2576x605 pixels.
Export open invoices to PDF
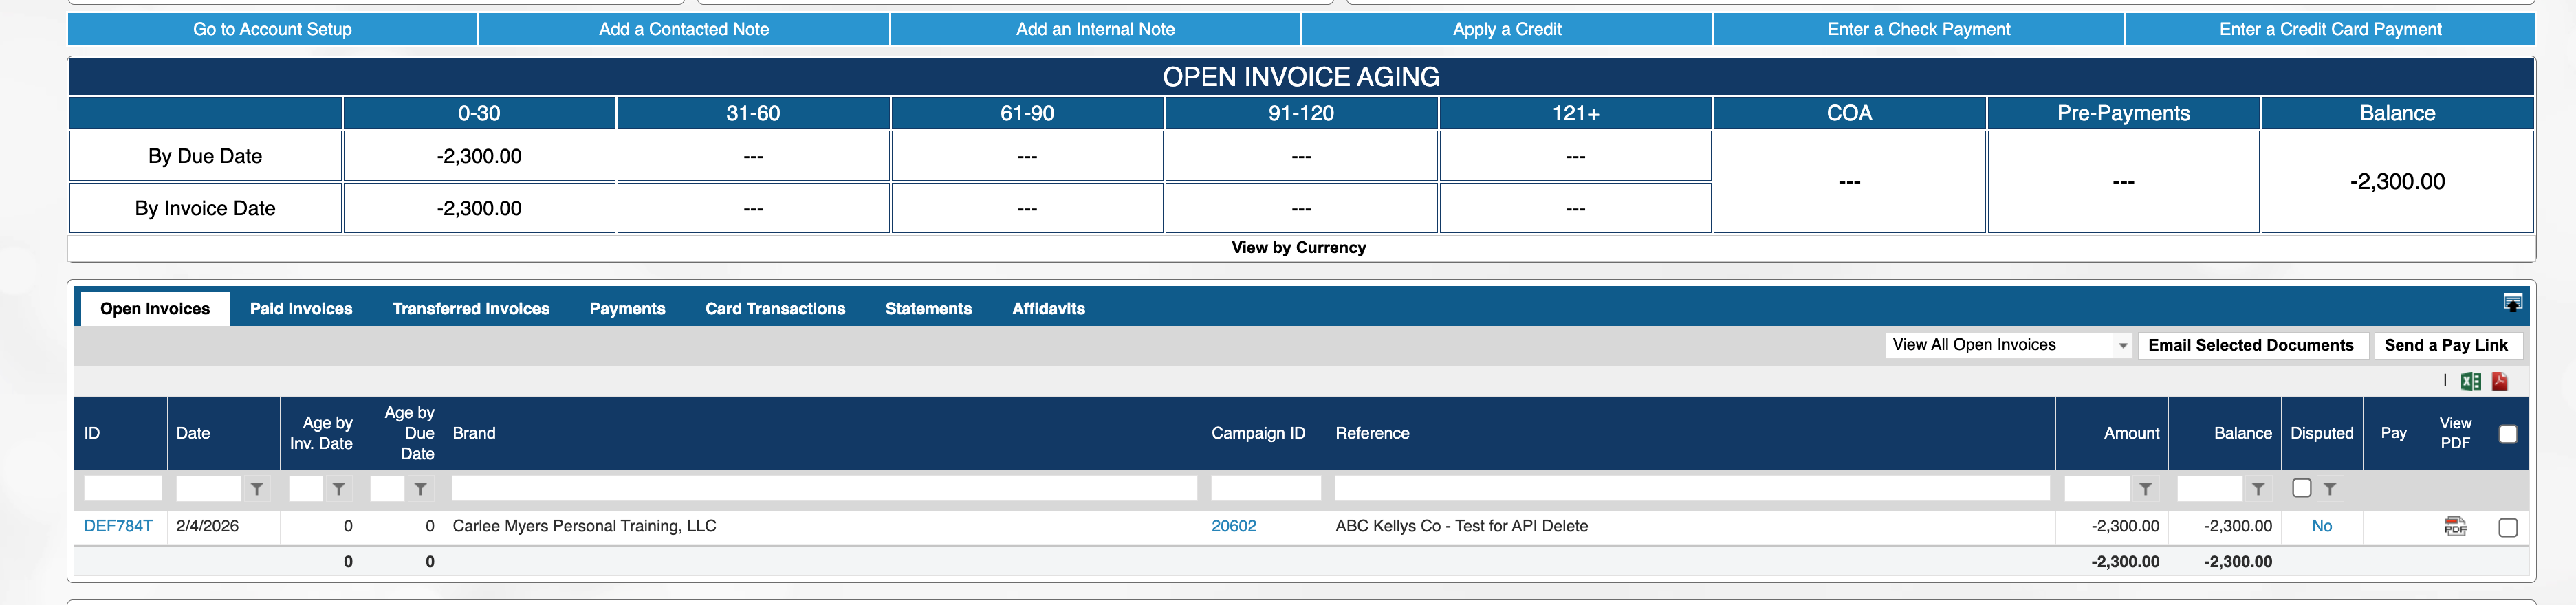pos(2499,381)
